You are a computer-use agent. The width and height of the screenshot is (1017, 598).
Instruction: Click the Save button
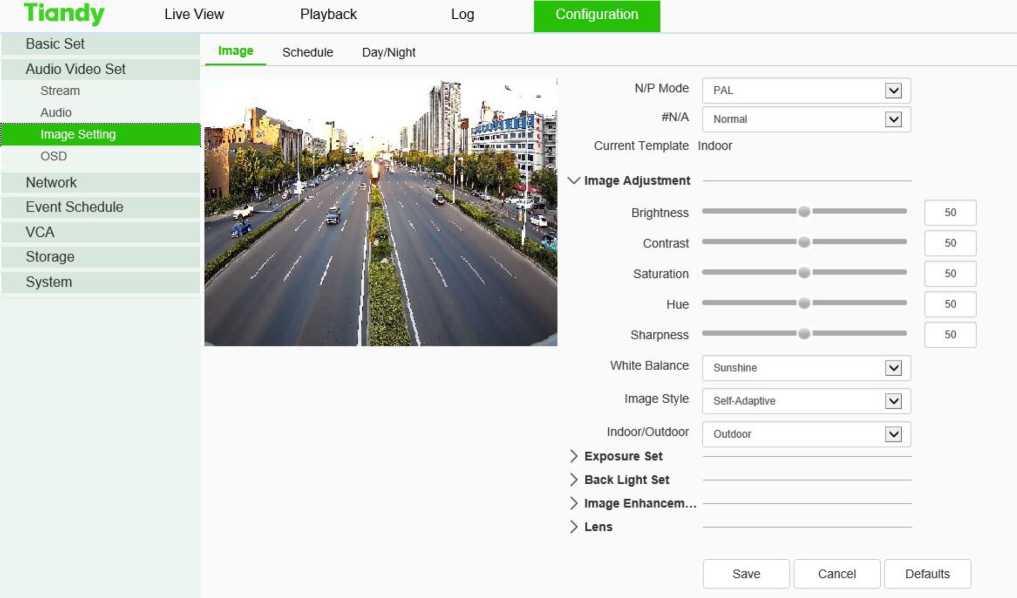746,574
